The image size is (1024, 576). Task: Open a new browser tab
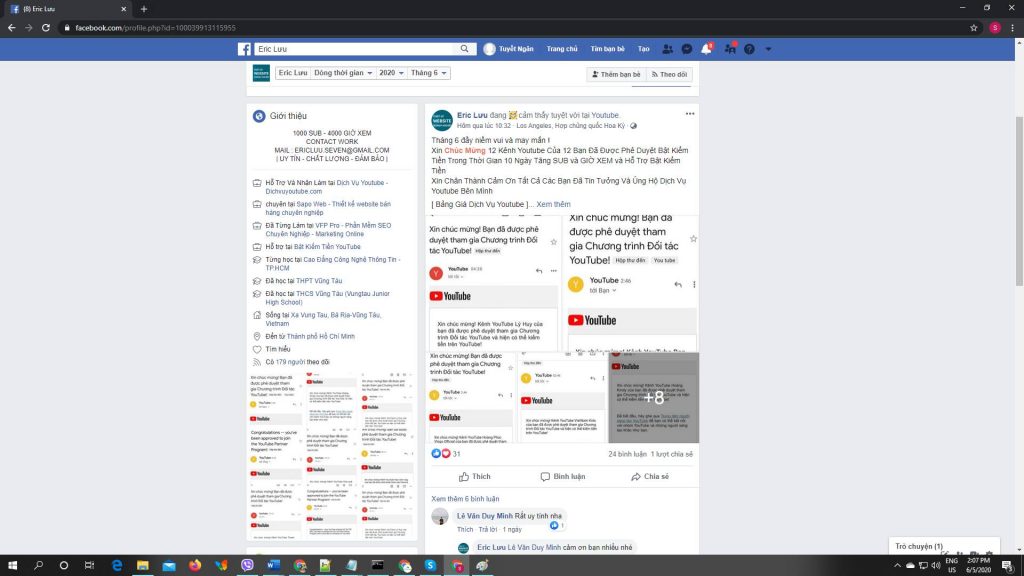(x=144, y=9)
